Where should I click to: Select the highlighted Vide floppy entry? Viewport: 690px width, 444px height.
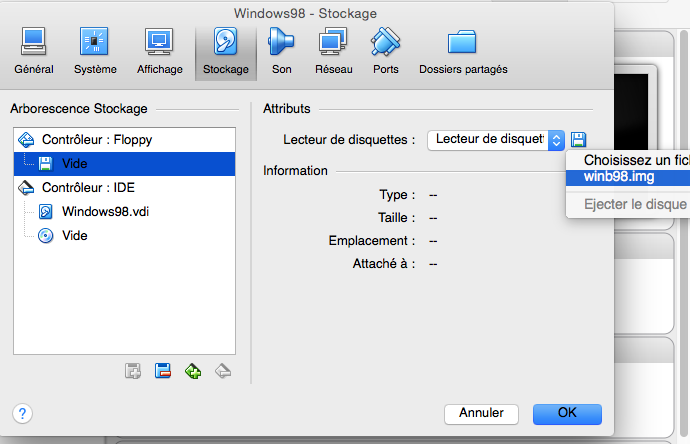tap(125, 164)
